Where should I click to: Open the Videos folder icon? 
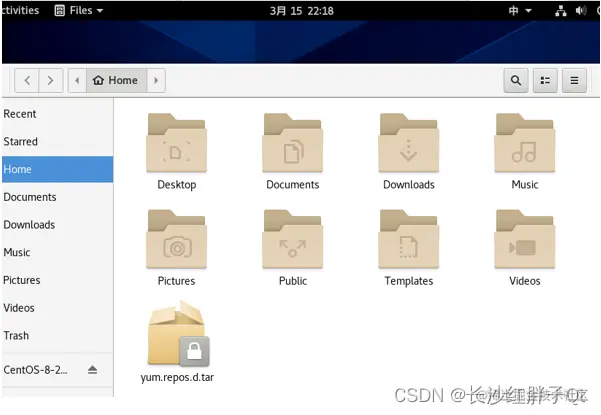point(525,239)
